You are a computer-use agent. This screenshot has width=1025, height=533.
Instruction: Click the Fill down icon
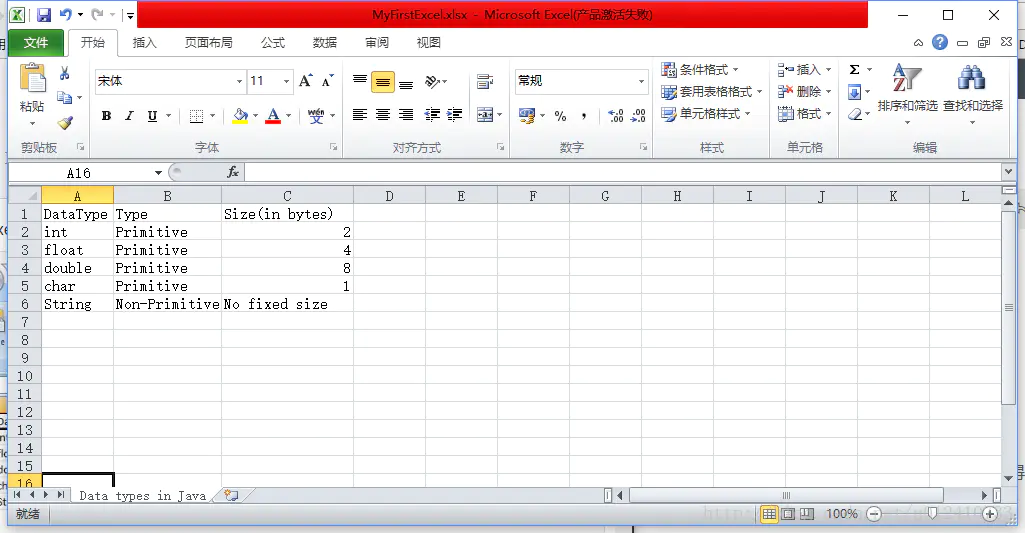[854, 92]
